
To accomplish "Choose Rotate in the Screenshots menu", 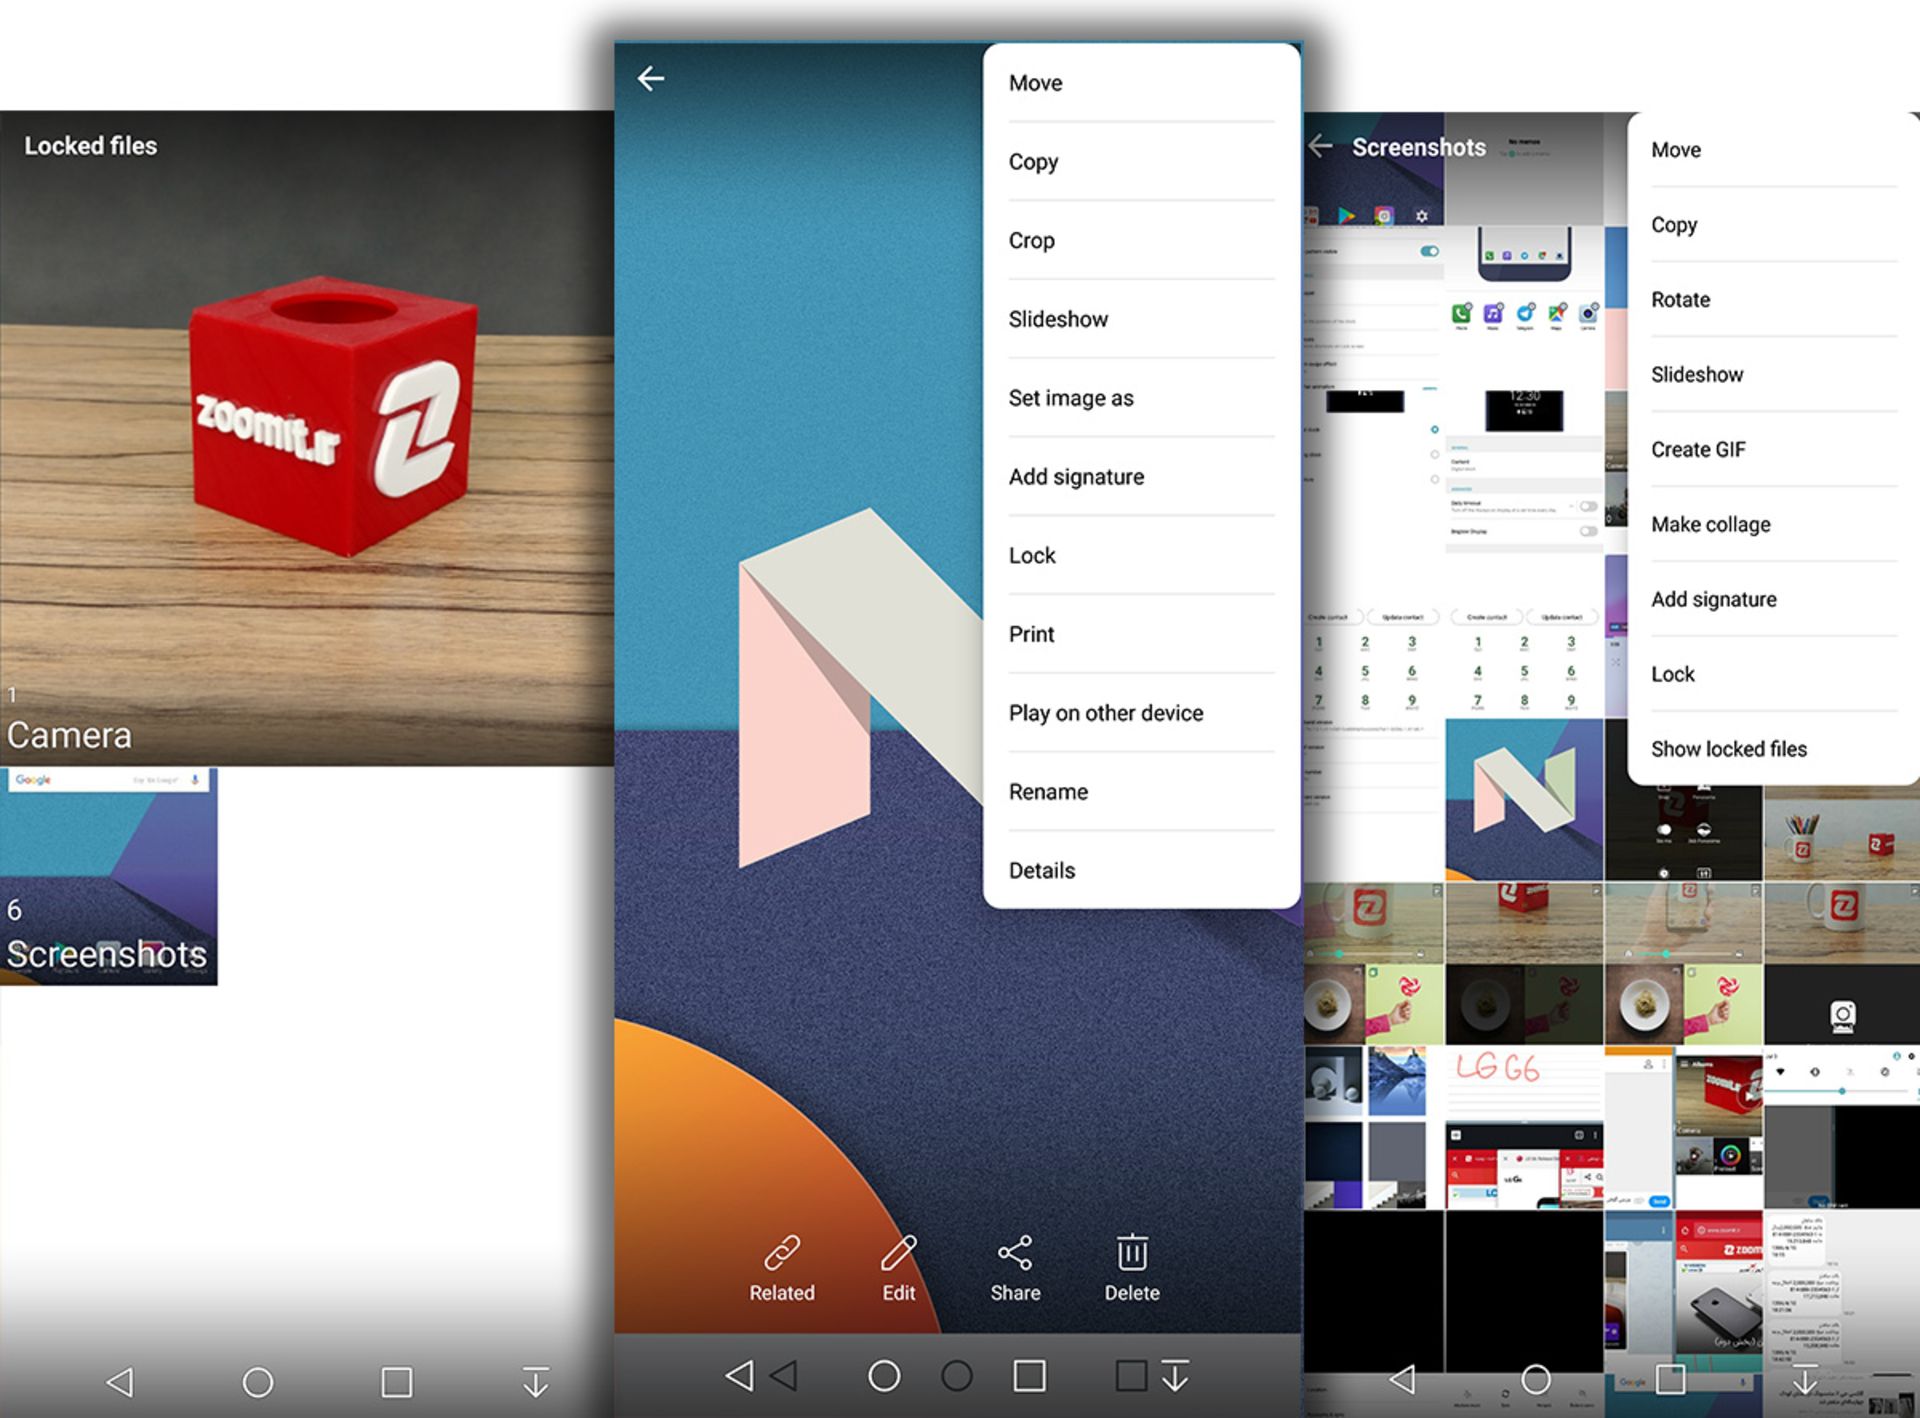I will [1773, 300].
